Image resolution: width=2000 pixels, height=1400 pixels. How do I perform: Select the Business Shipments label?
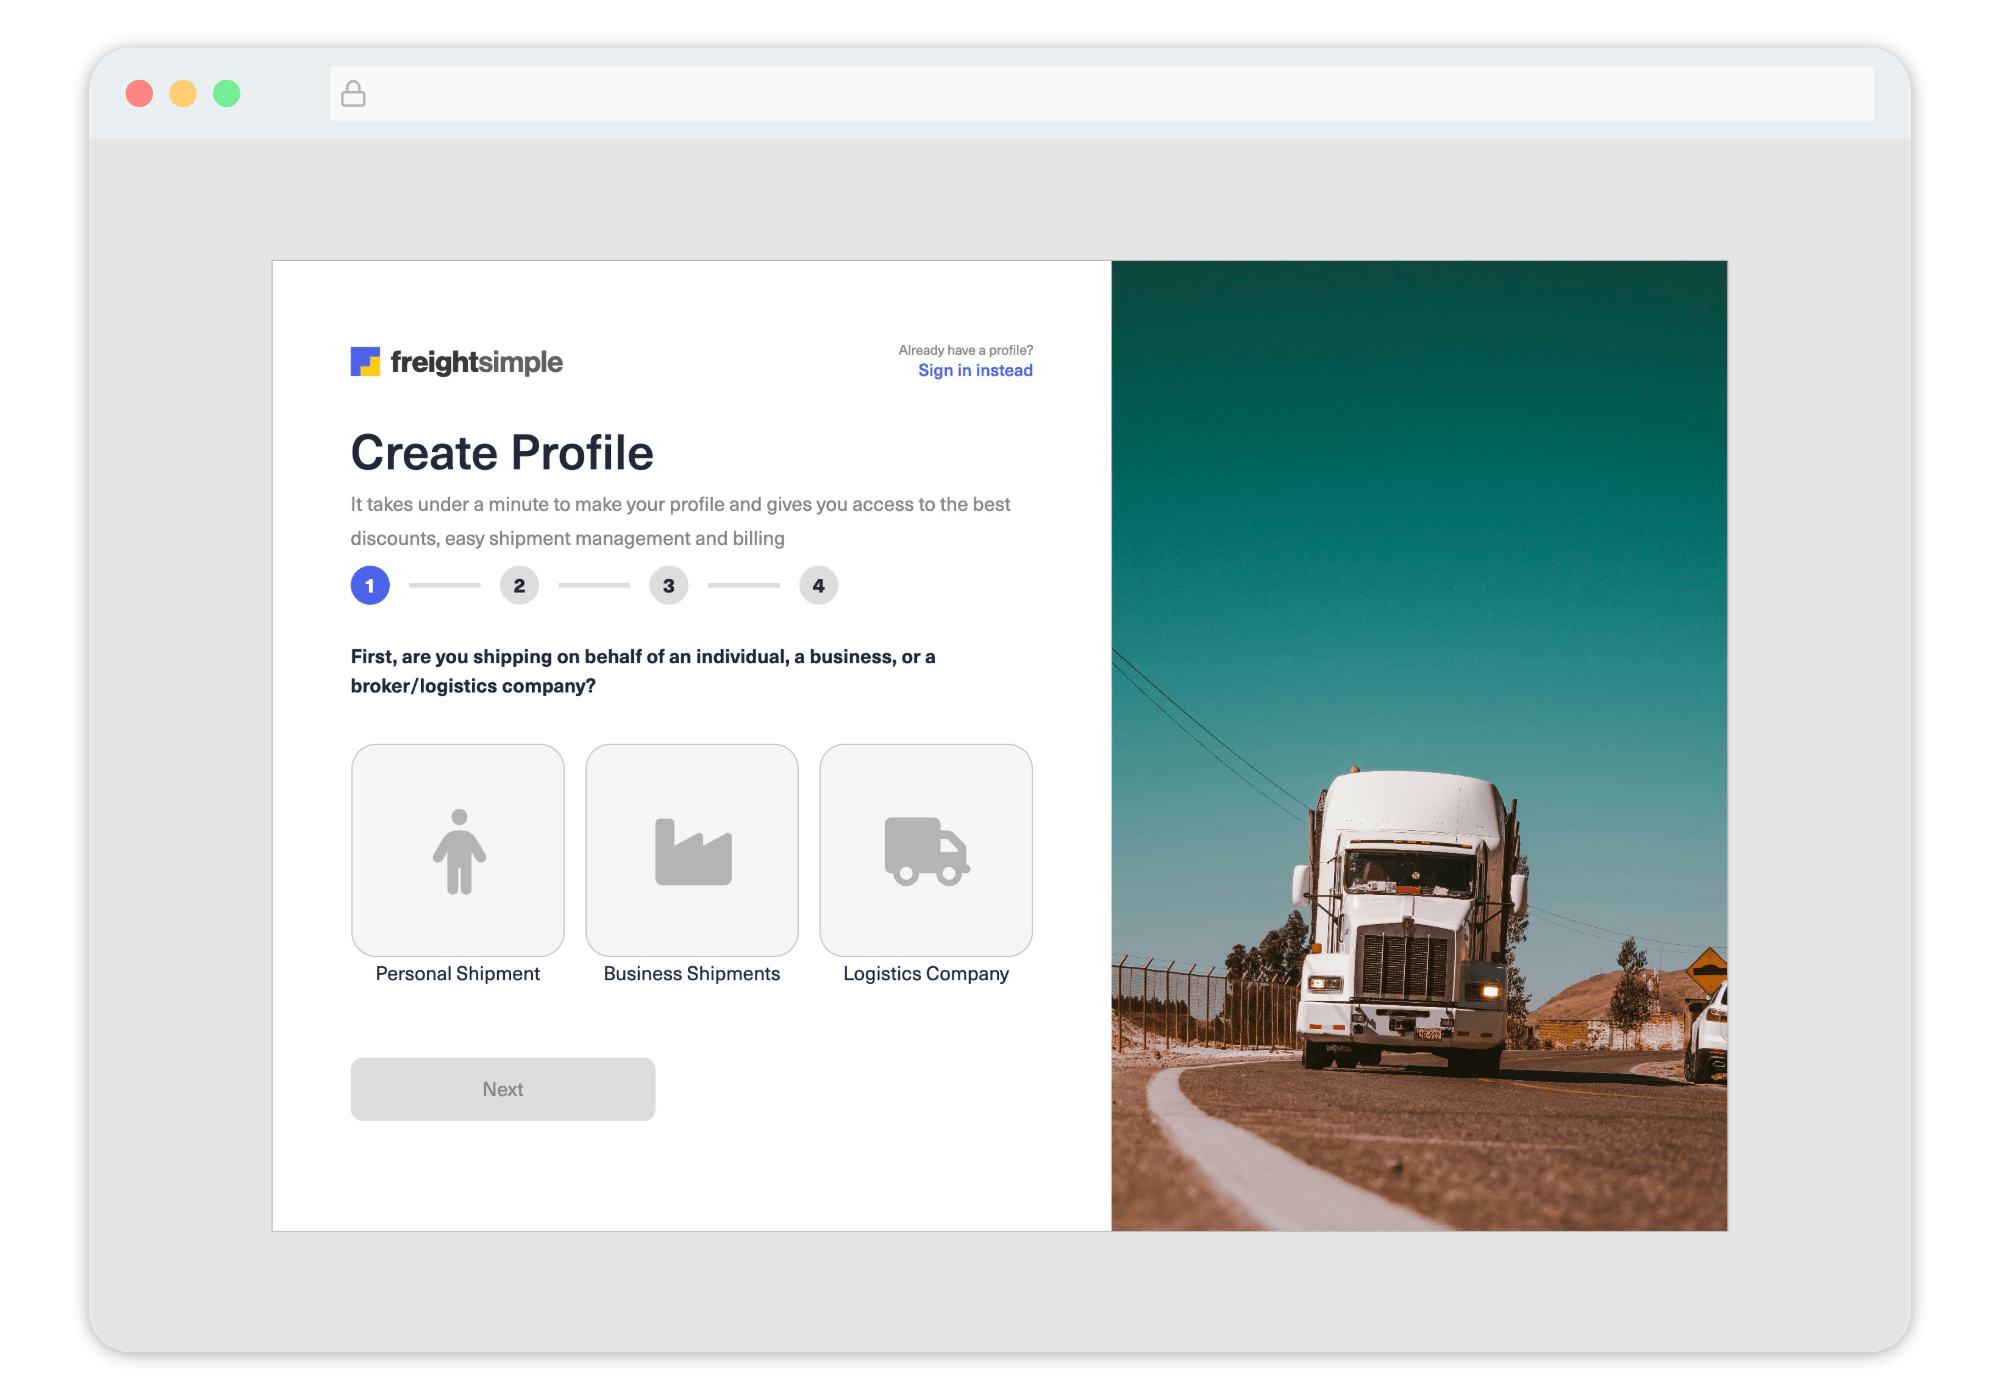pos(692,974)
